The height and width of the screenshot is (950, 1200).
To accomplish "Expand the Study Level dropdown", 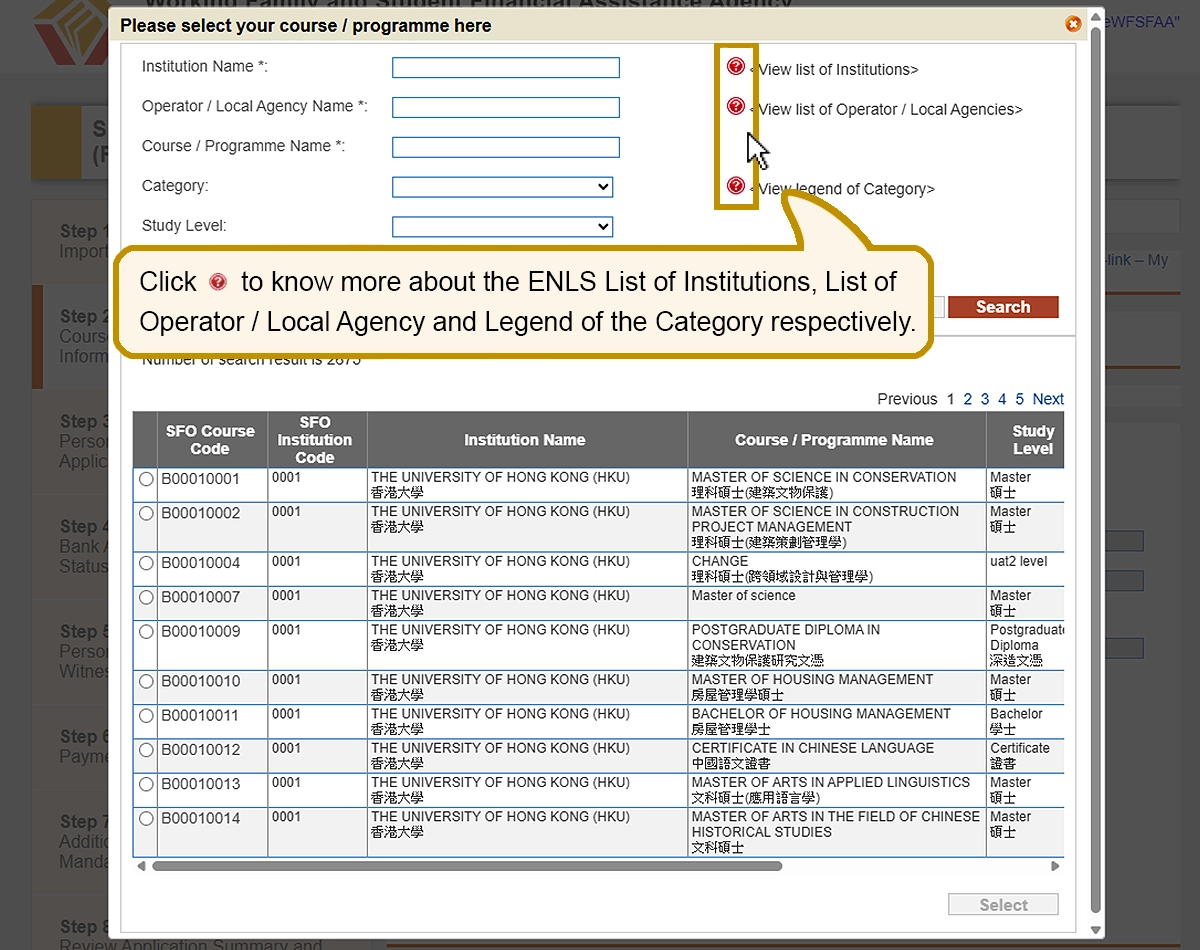I will point(502,227).
